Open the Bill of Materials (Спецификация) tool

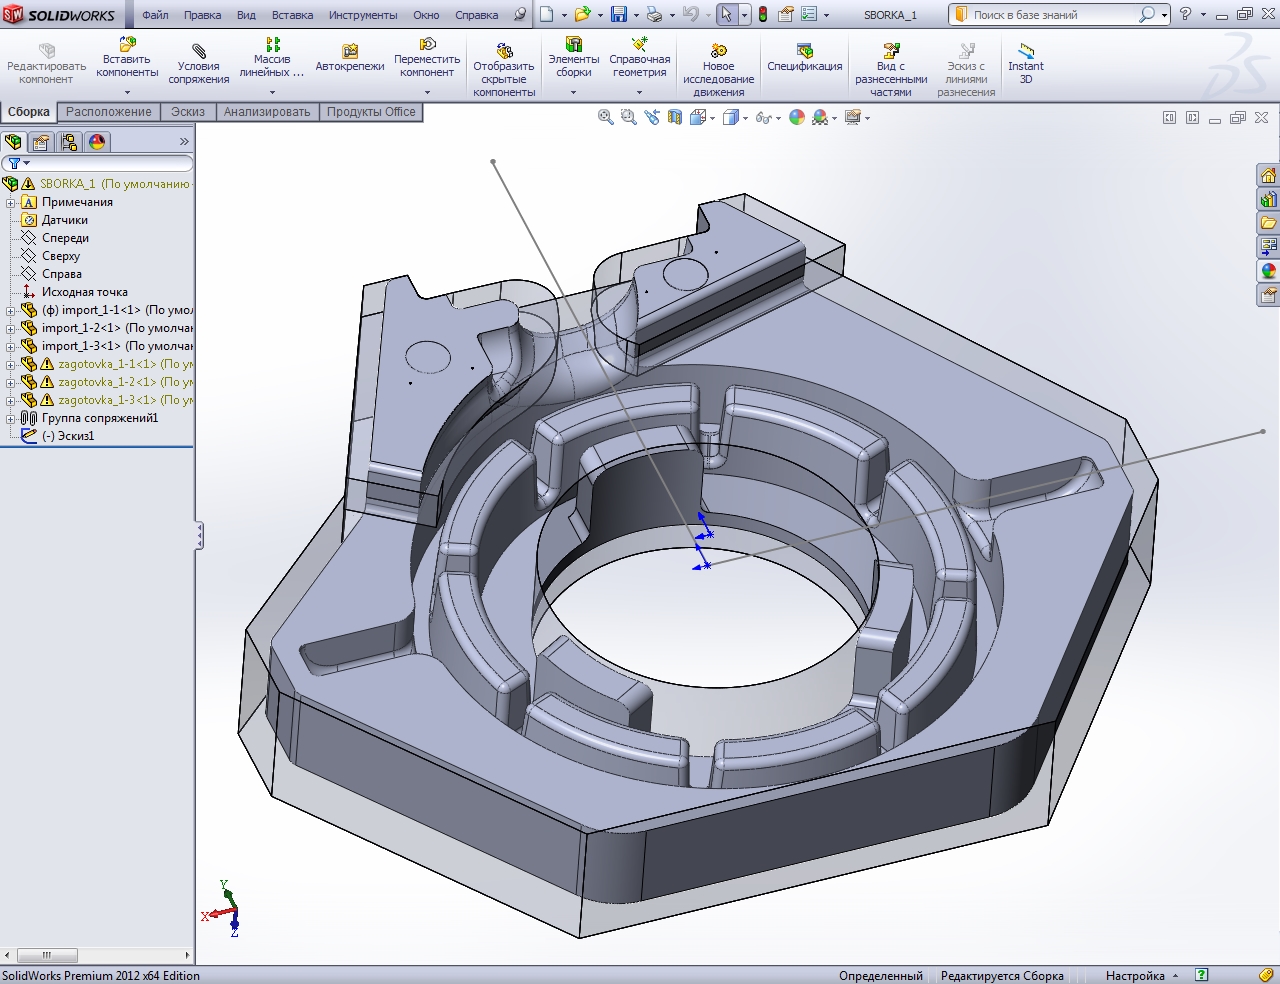[x=804, y=52]
